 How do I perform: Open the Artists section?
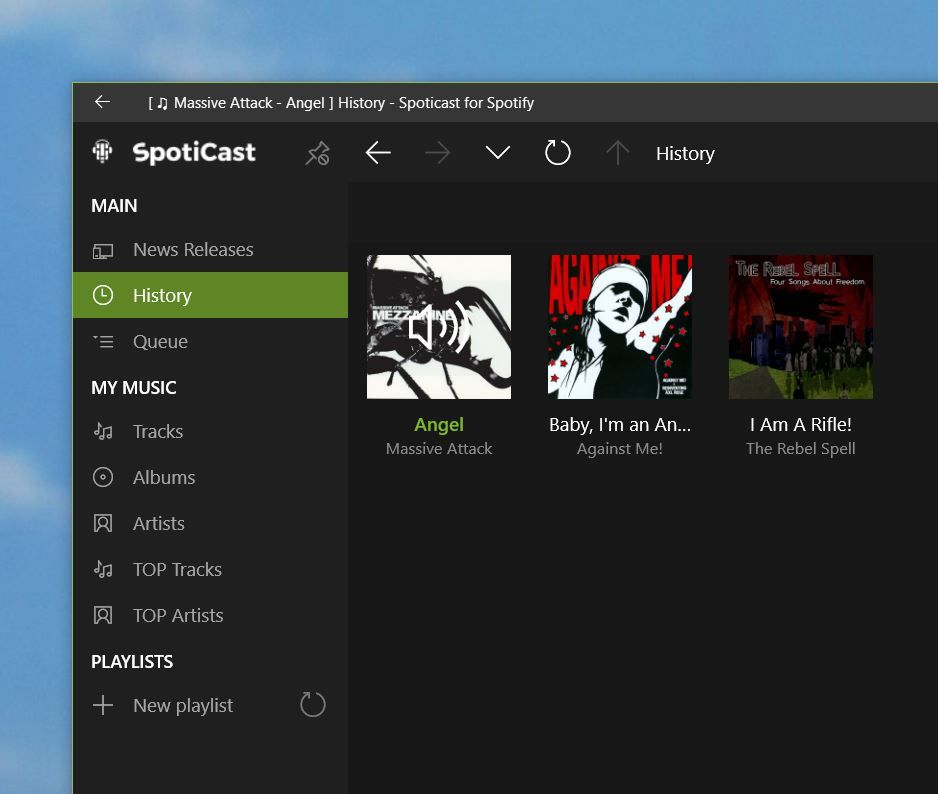(210, 524)
